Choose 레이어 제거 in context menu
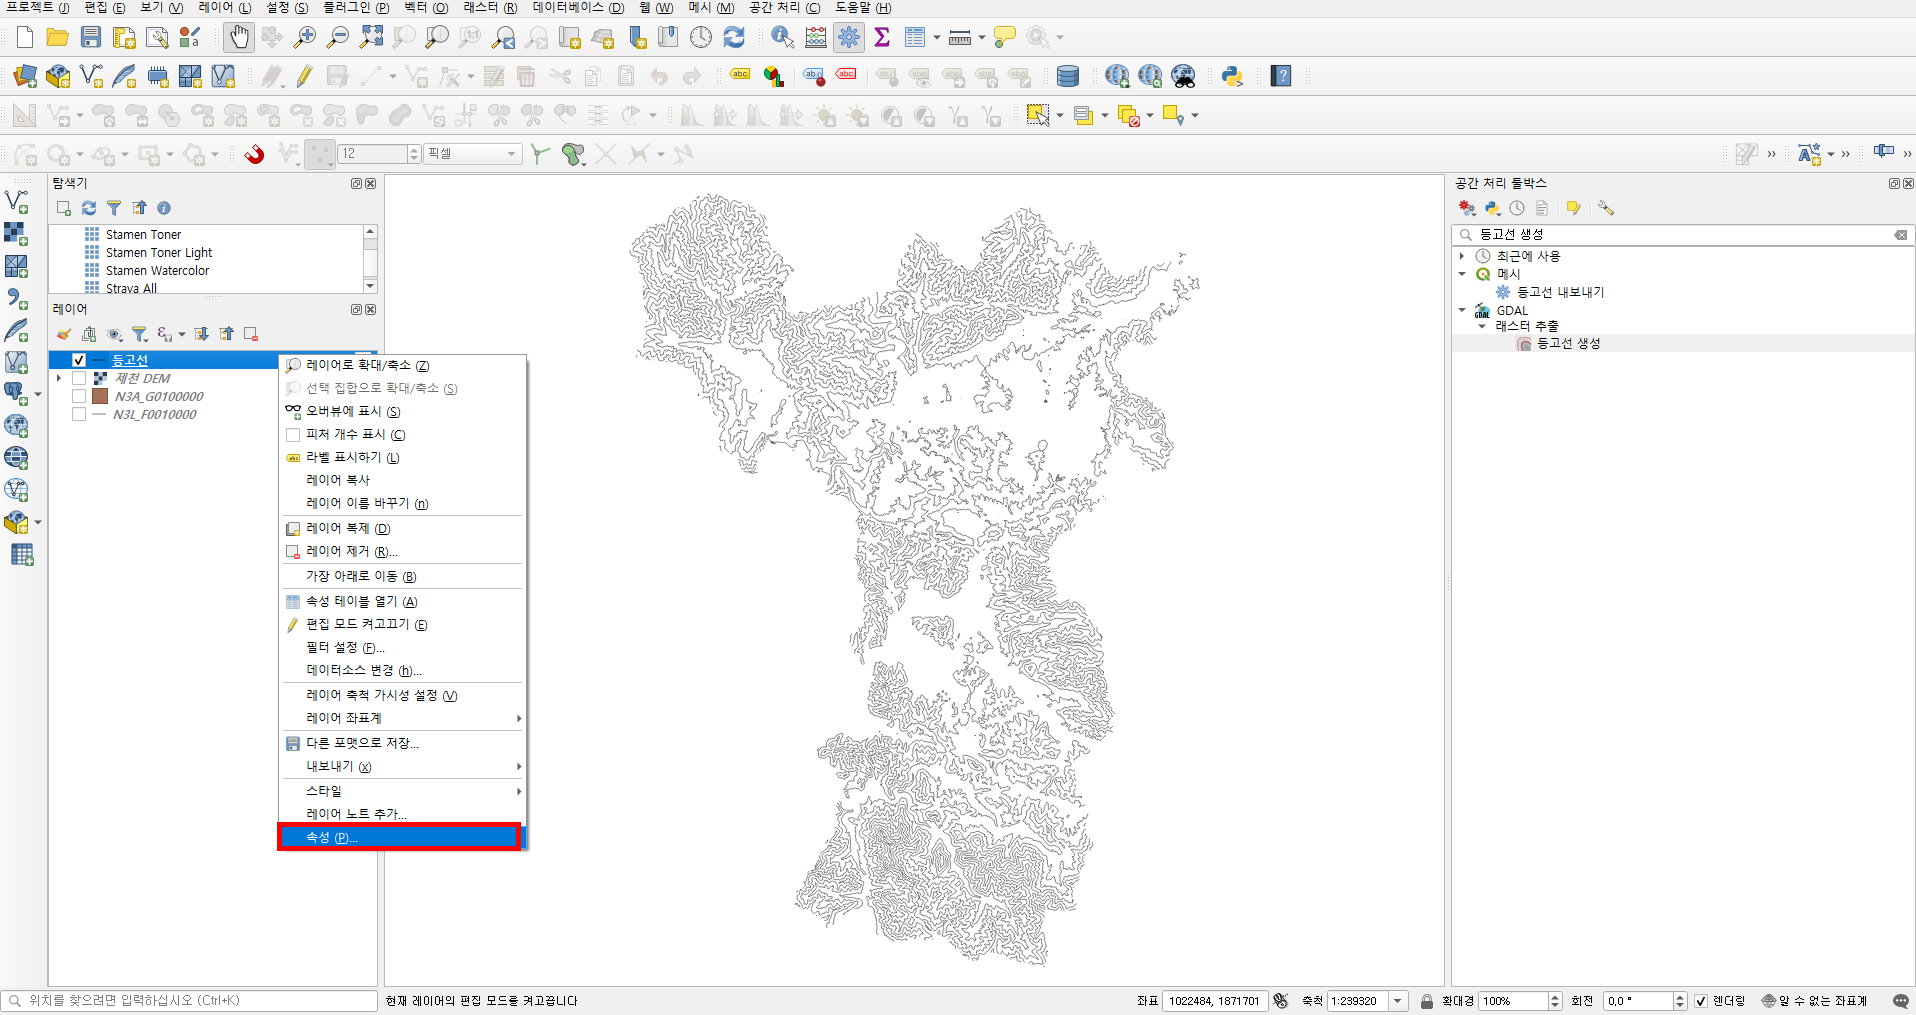Screen dimensions: 1916x1015 click(x=402, y=551)
